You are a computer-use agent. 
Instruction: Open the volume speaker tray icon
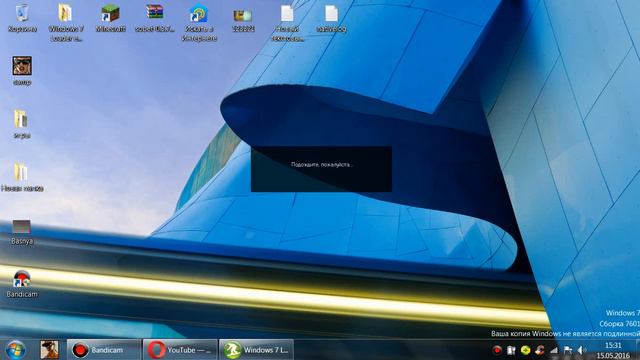[x=582, y=350]
